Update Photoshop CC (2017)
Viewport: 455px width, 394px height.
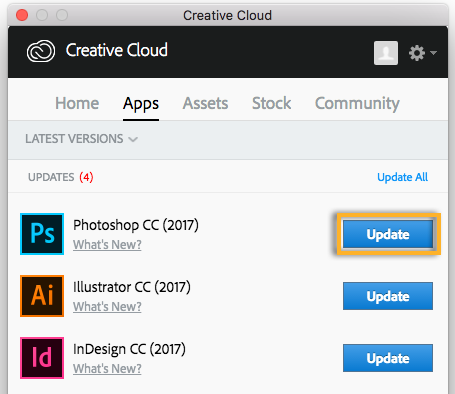[x=388, y=234]
